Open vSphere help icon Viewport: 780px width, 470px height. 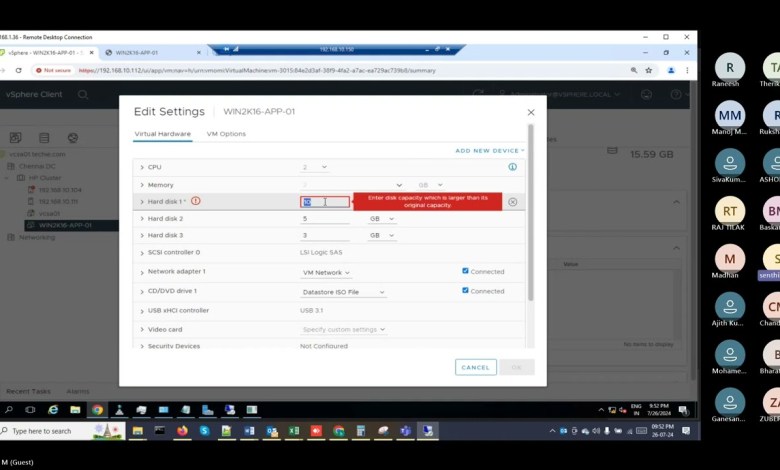(676, 94)
